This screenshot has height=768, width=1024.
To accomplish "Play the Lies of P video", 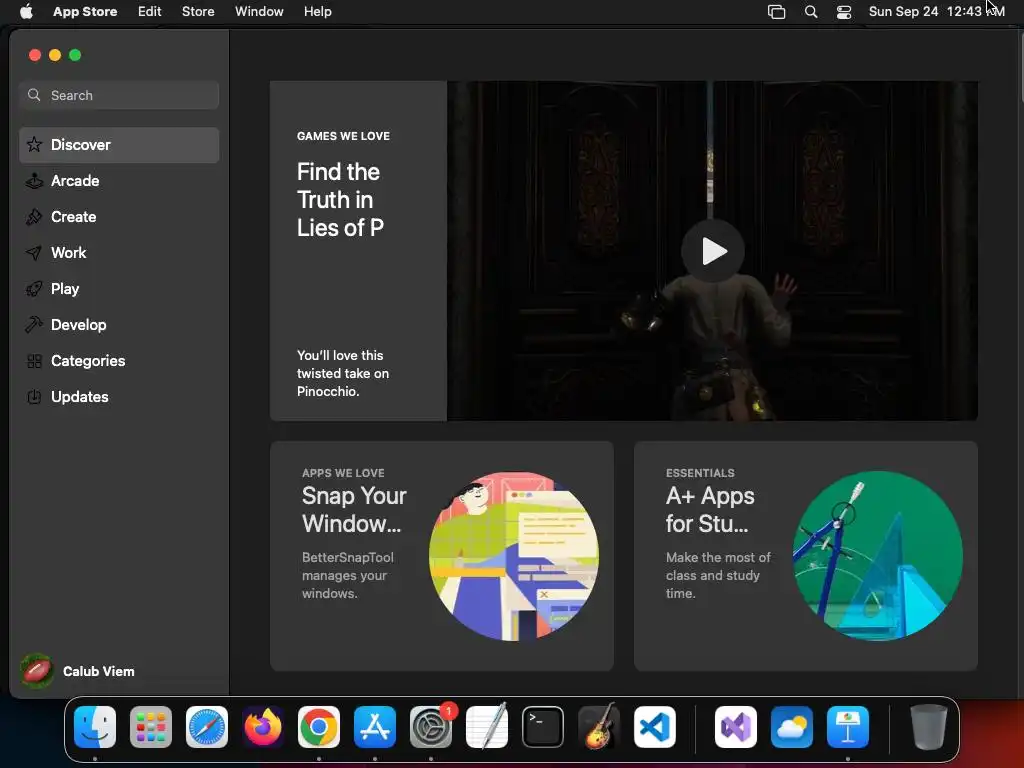I will [712, 251].
